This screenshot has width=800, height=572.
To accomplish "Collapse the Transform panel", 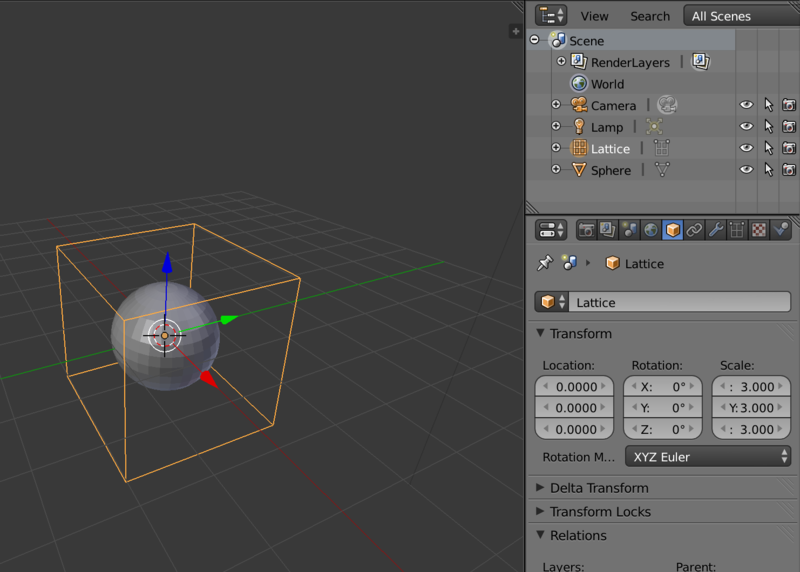I will 540,333.
